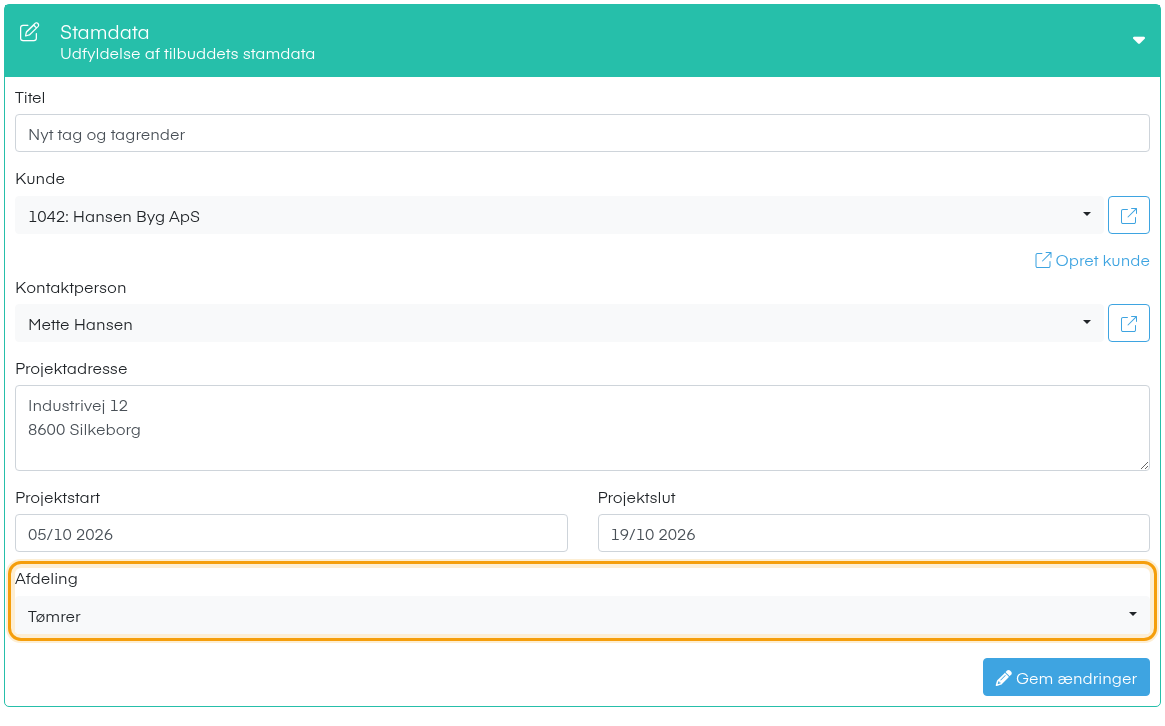
Task: Focus the Titel input field
Action: coord(582,134)
